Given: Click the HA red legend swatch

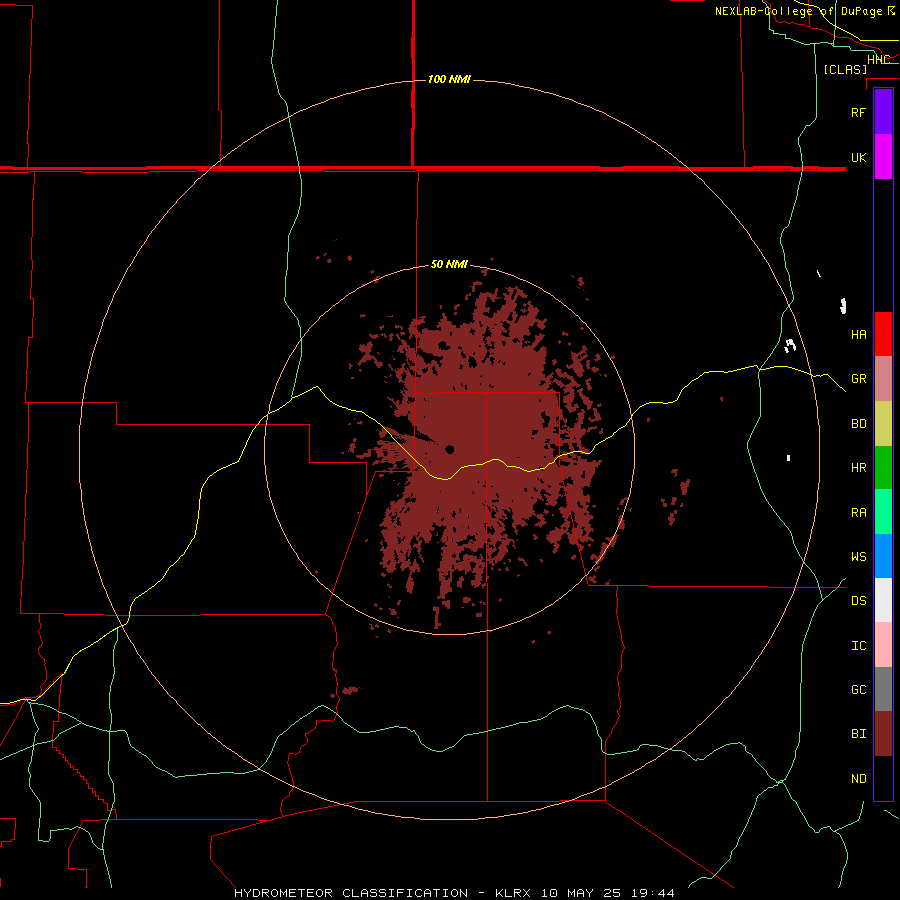Looking at the screenshot, I should [883, 334].
